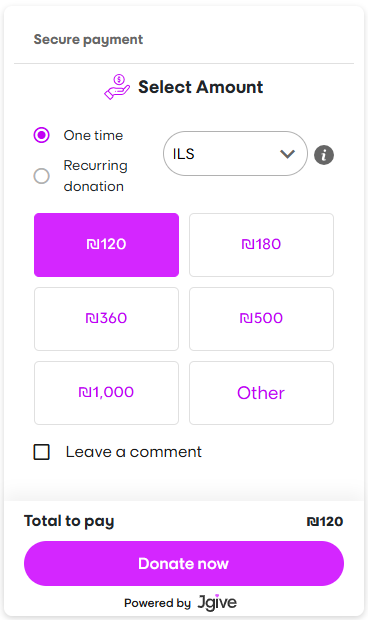368x620 pixels.
Task: Pick the ₪360 donation amount
Action: pos(106,319)
